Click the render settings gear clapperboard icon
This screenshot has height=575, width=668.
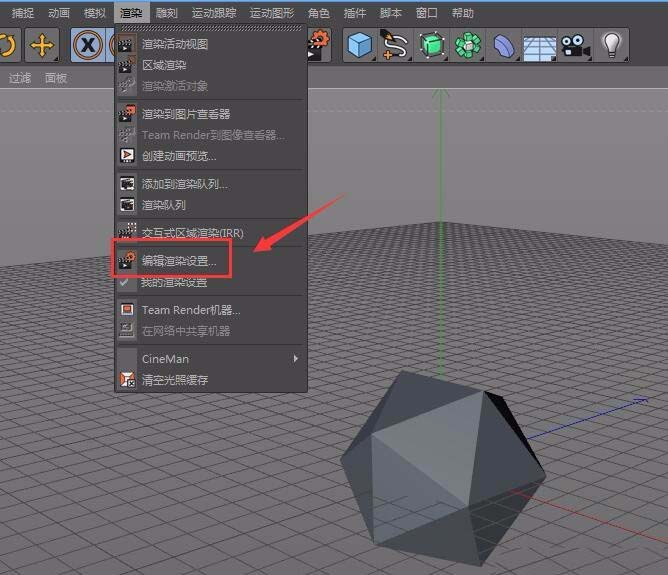pyautogui.click(x=319, y=45)
